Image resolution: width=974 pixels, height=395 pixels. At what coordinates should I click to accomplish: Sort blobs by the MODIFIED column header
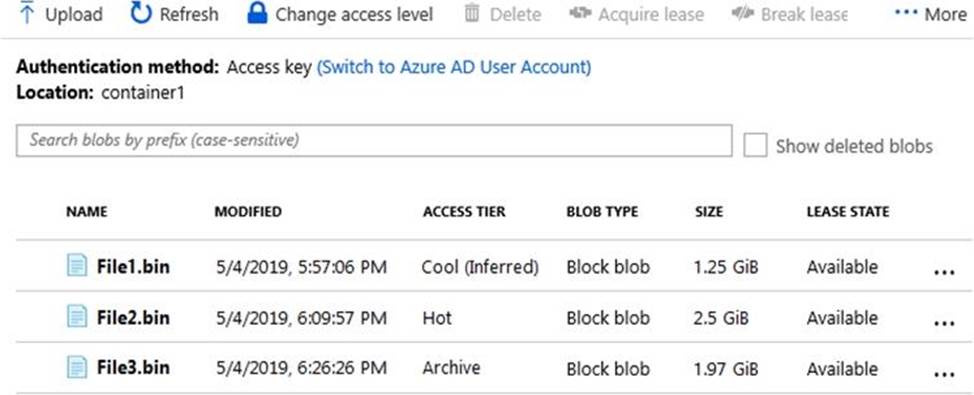pyautogui.click(x=248, y=212)
